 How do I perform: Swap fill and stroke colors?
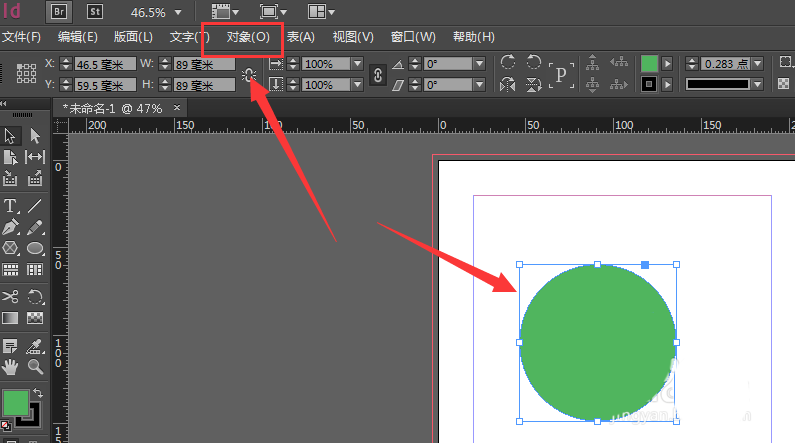38,393
